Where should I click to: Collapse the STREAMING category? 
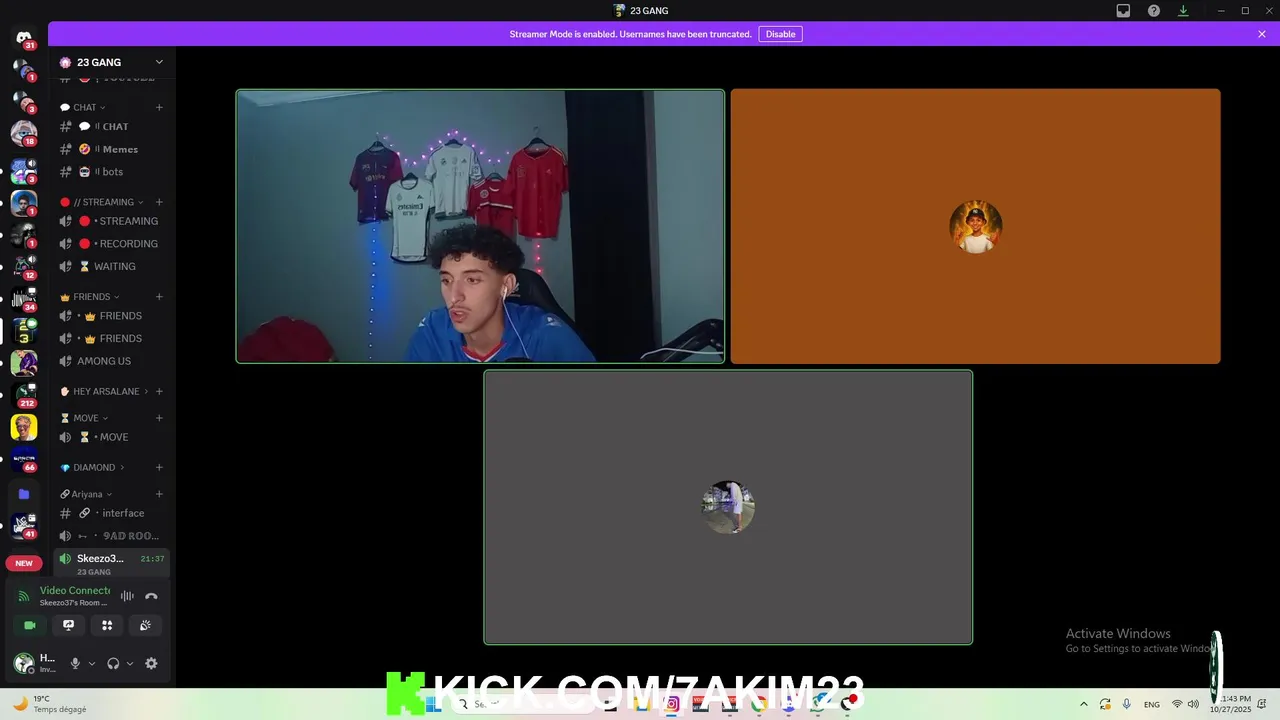(102, 202)
